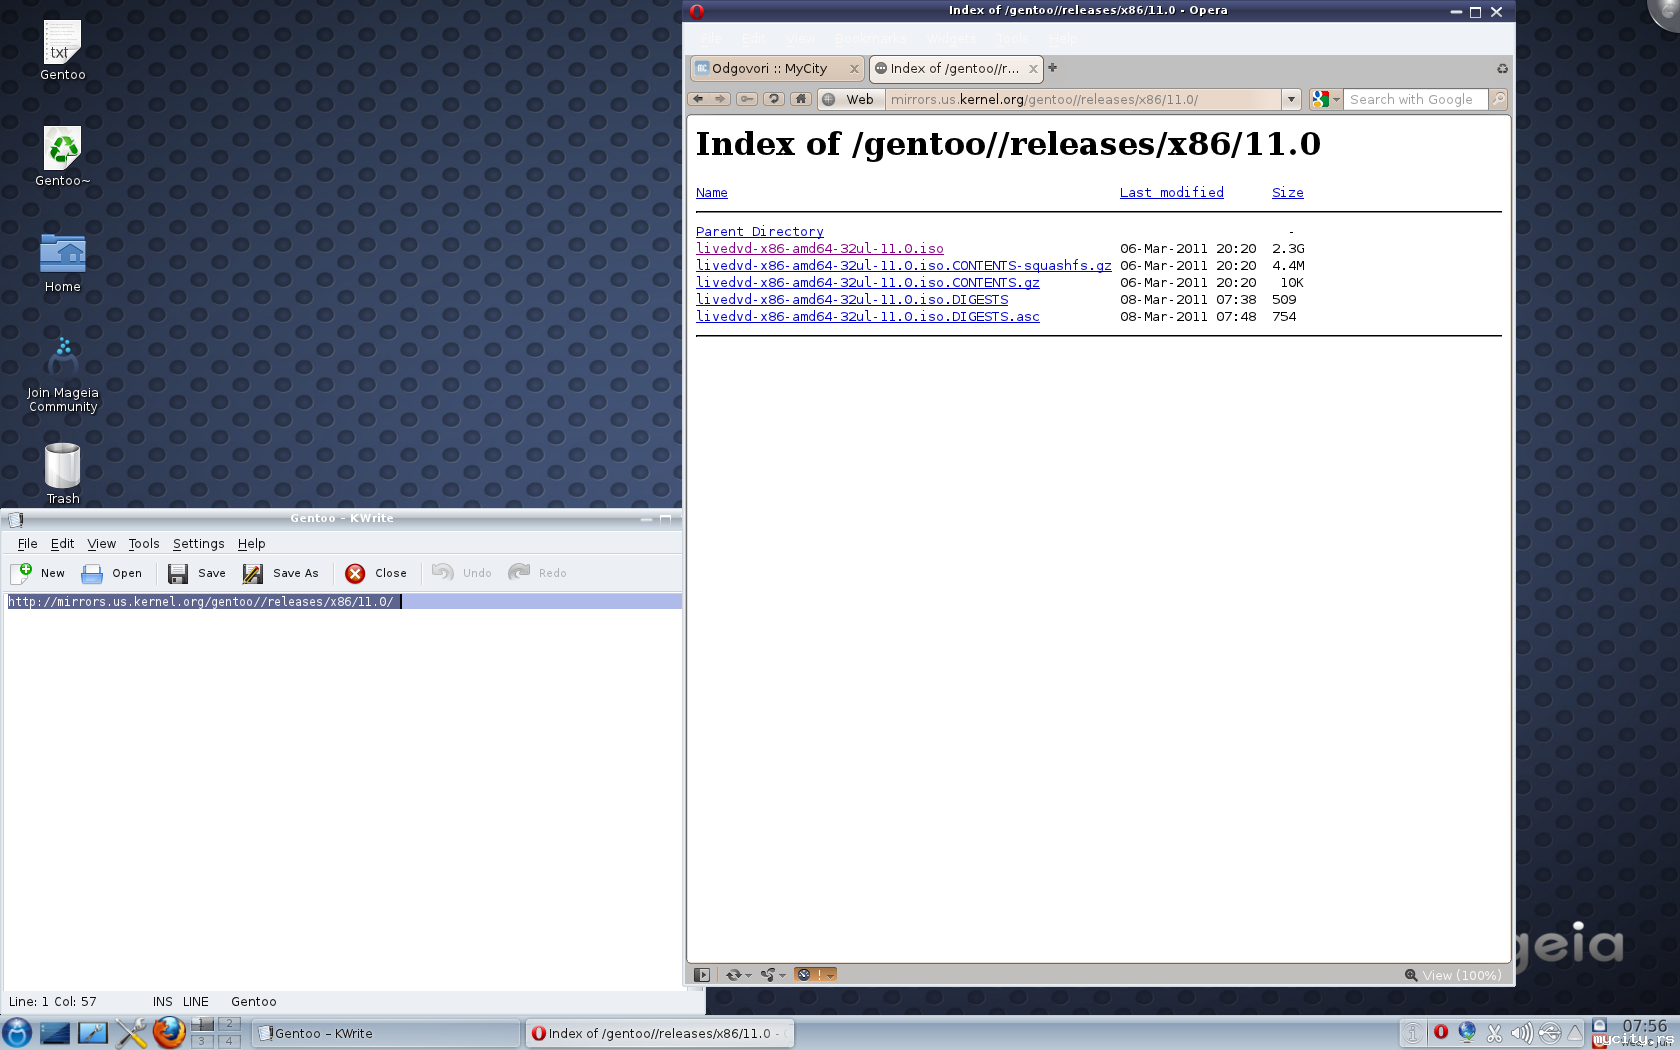
Task: Close the Index of /gentoo tab
Action: click(1033, 69)
